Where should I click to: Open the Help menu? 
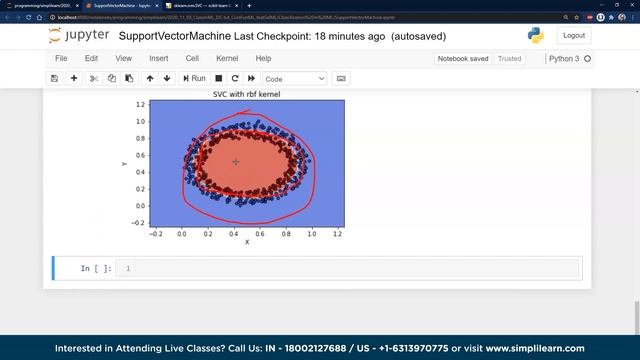[263, 58]
